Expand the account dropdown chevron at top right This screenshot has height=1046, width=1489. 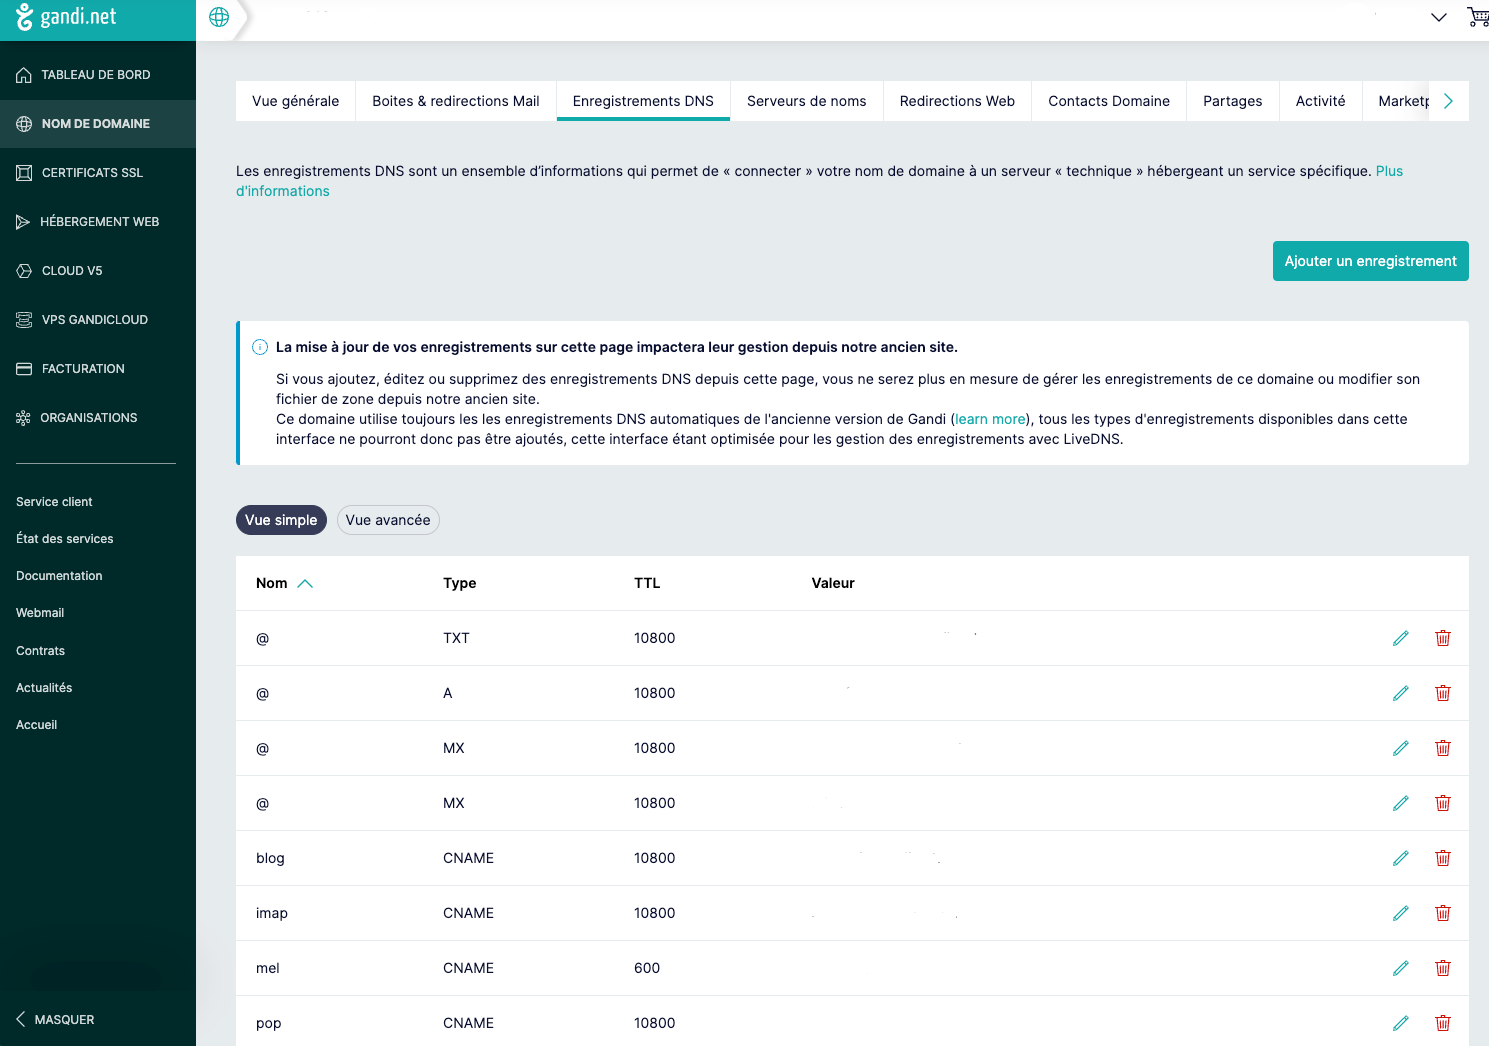tap(1438, 17)
